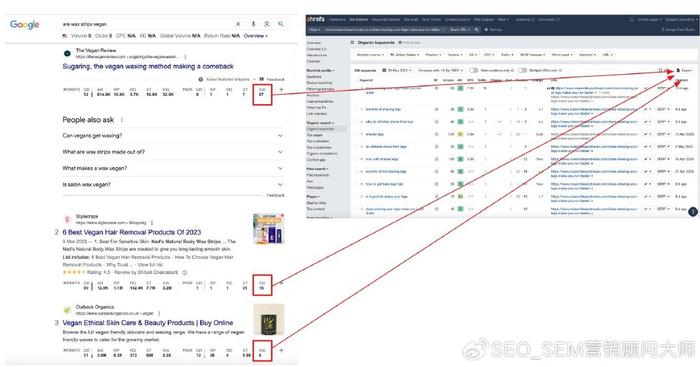Click the Export button in Ahrefs
This screenshot has width=700, height=367.
point(684,71)
